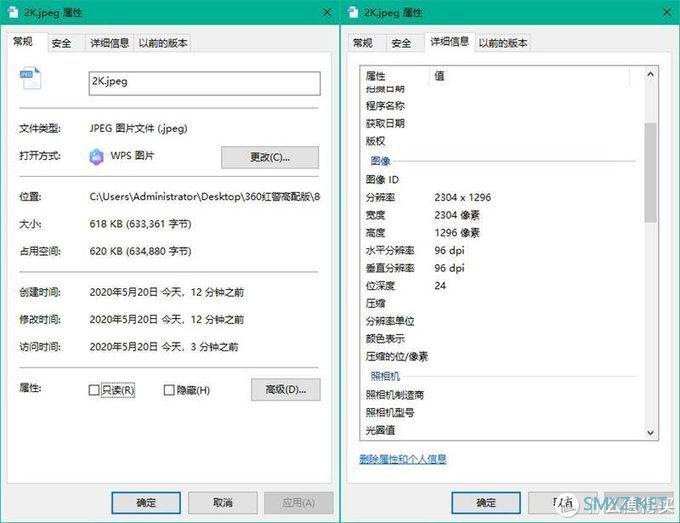This screenshot has width=680, height=523.
Task: Click the 2K.jpeg filename input field
Action: click(x=205, y=83)
